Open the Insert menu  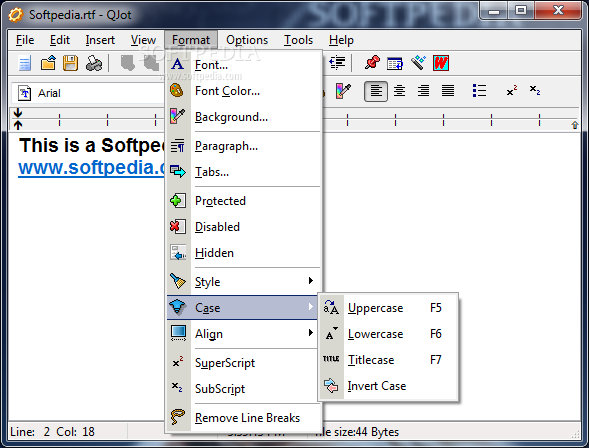pyautogui.click(x=100, y=40)
